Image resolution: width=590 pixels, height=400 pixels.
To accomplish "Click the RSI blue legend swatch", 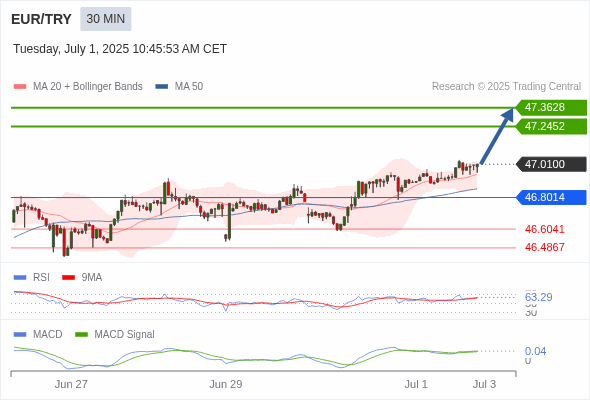I will [x=20, y=278].
